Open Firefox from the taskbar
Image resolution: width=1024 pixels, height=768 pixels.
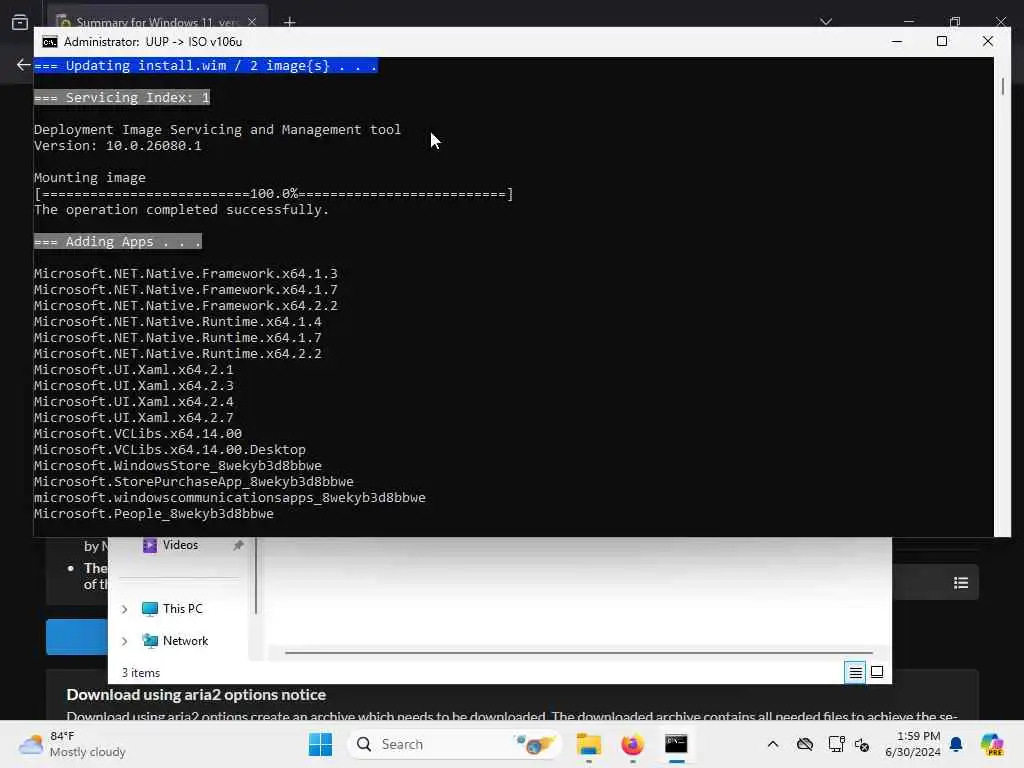632,744
